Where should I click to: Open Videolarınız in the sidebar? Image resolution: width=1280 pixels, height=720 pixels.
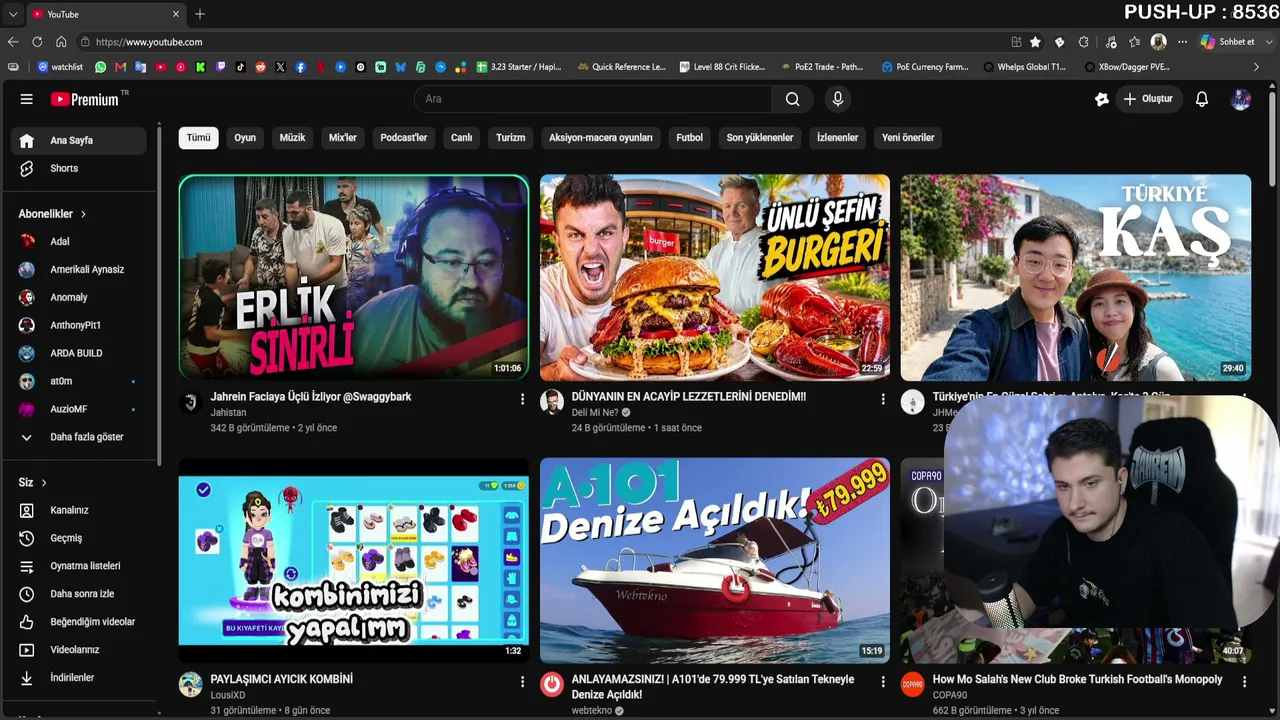tap(80, 650)
